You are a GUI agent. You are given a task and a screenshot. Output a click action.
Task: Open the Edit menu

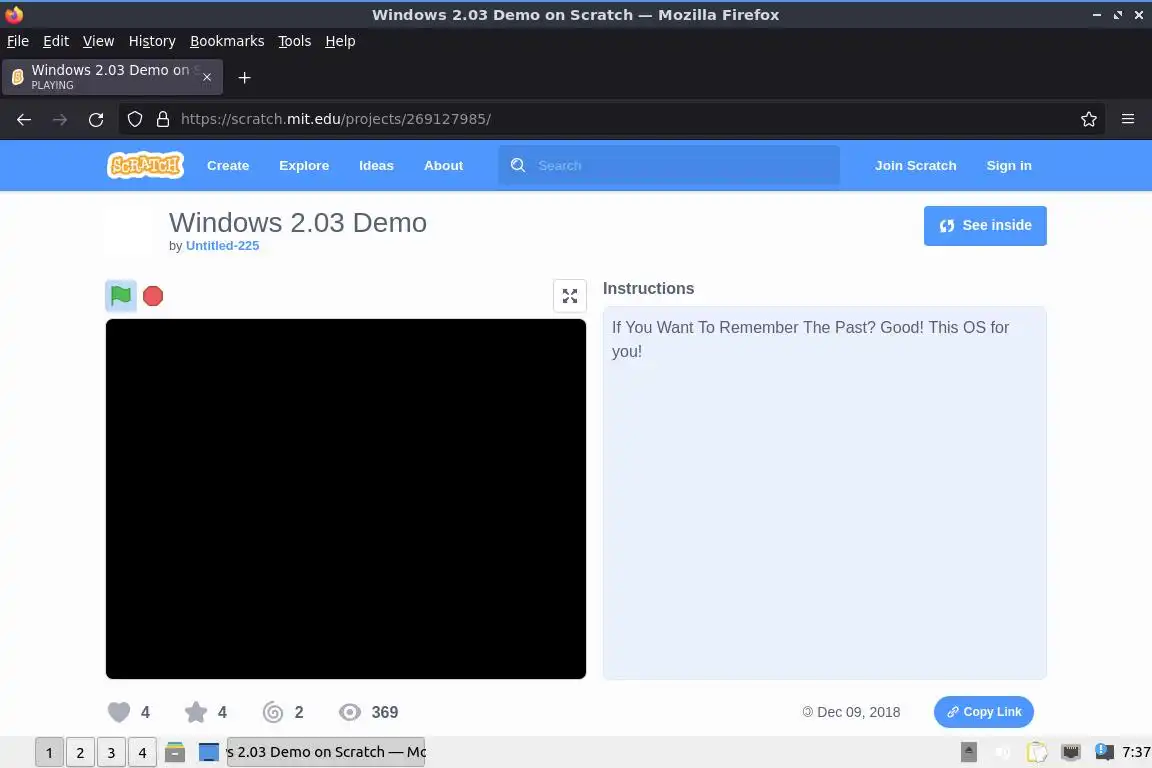click(x=56, y=41)
